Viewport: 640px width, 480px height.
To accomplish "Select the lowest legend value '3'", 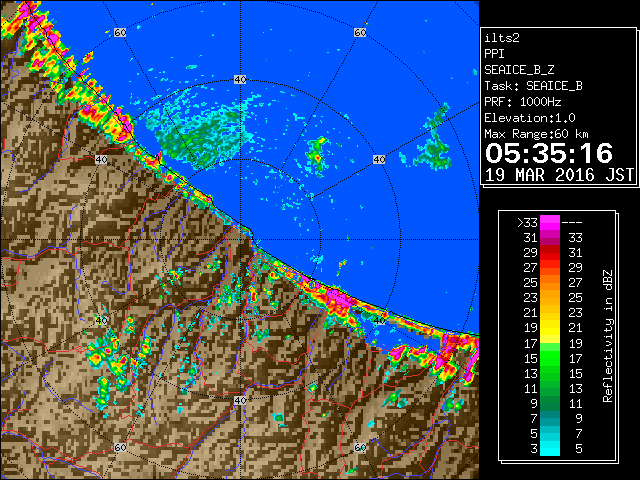I will pos(534,449).
